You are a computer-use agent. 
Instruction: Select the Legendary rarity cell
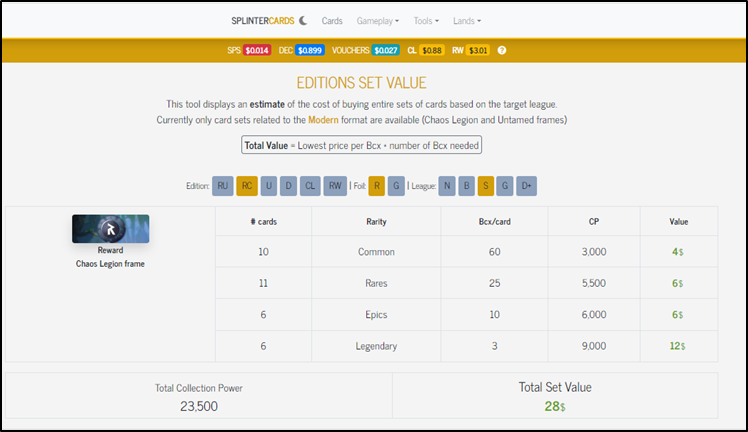click(376, 346)
